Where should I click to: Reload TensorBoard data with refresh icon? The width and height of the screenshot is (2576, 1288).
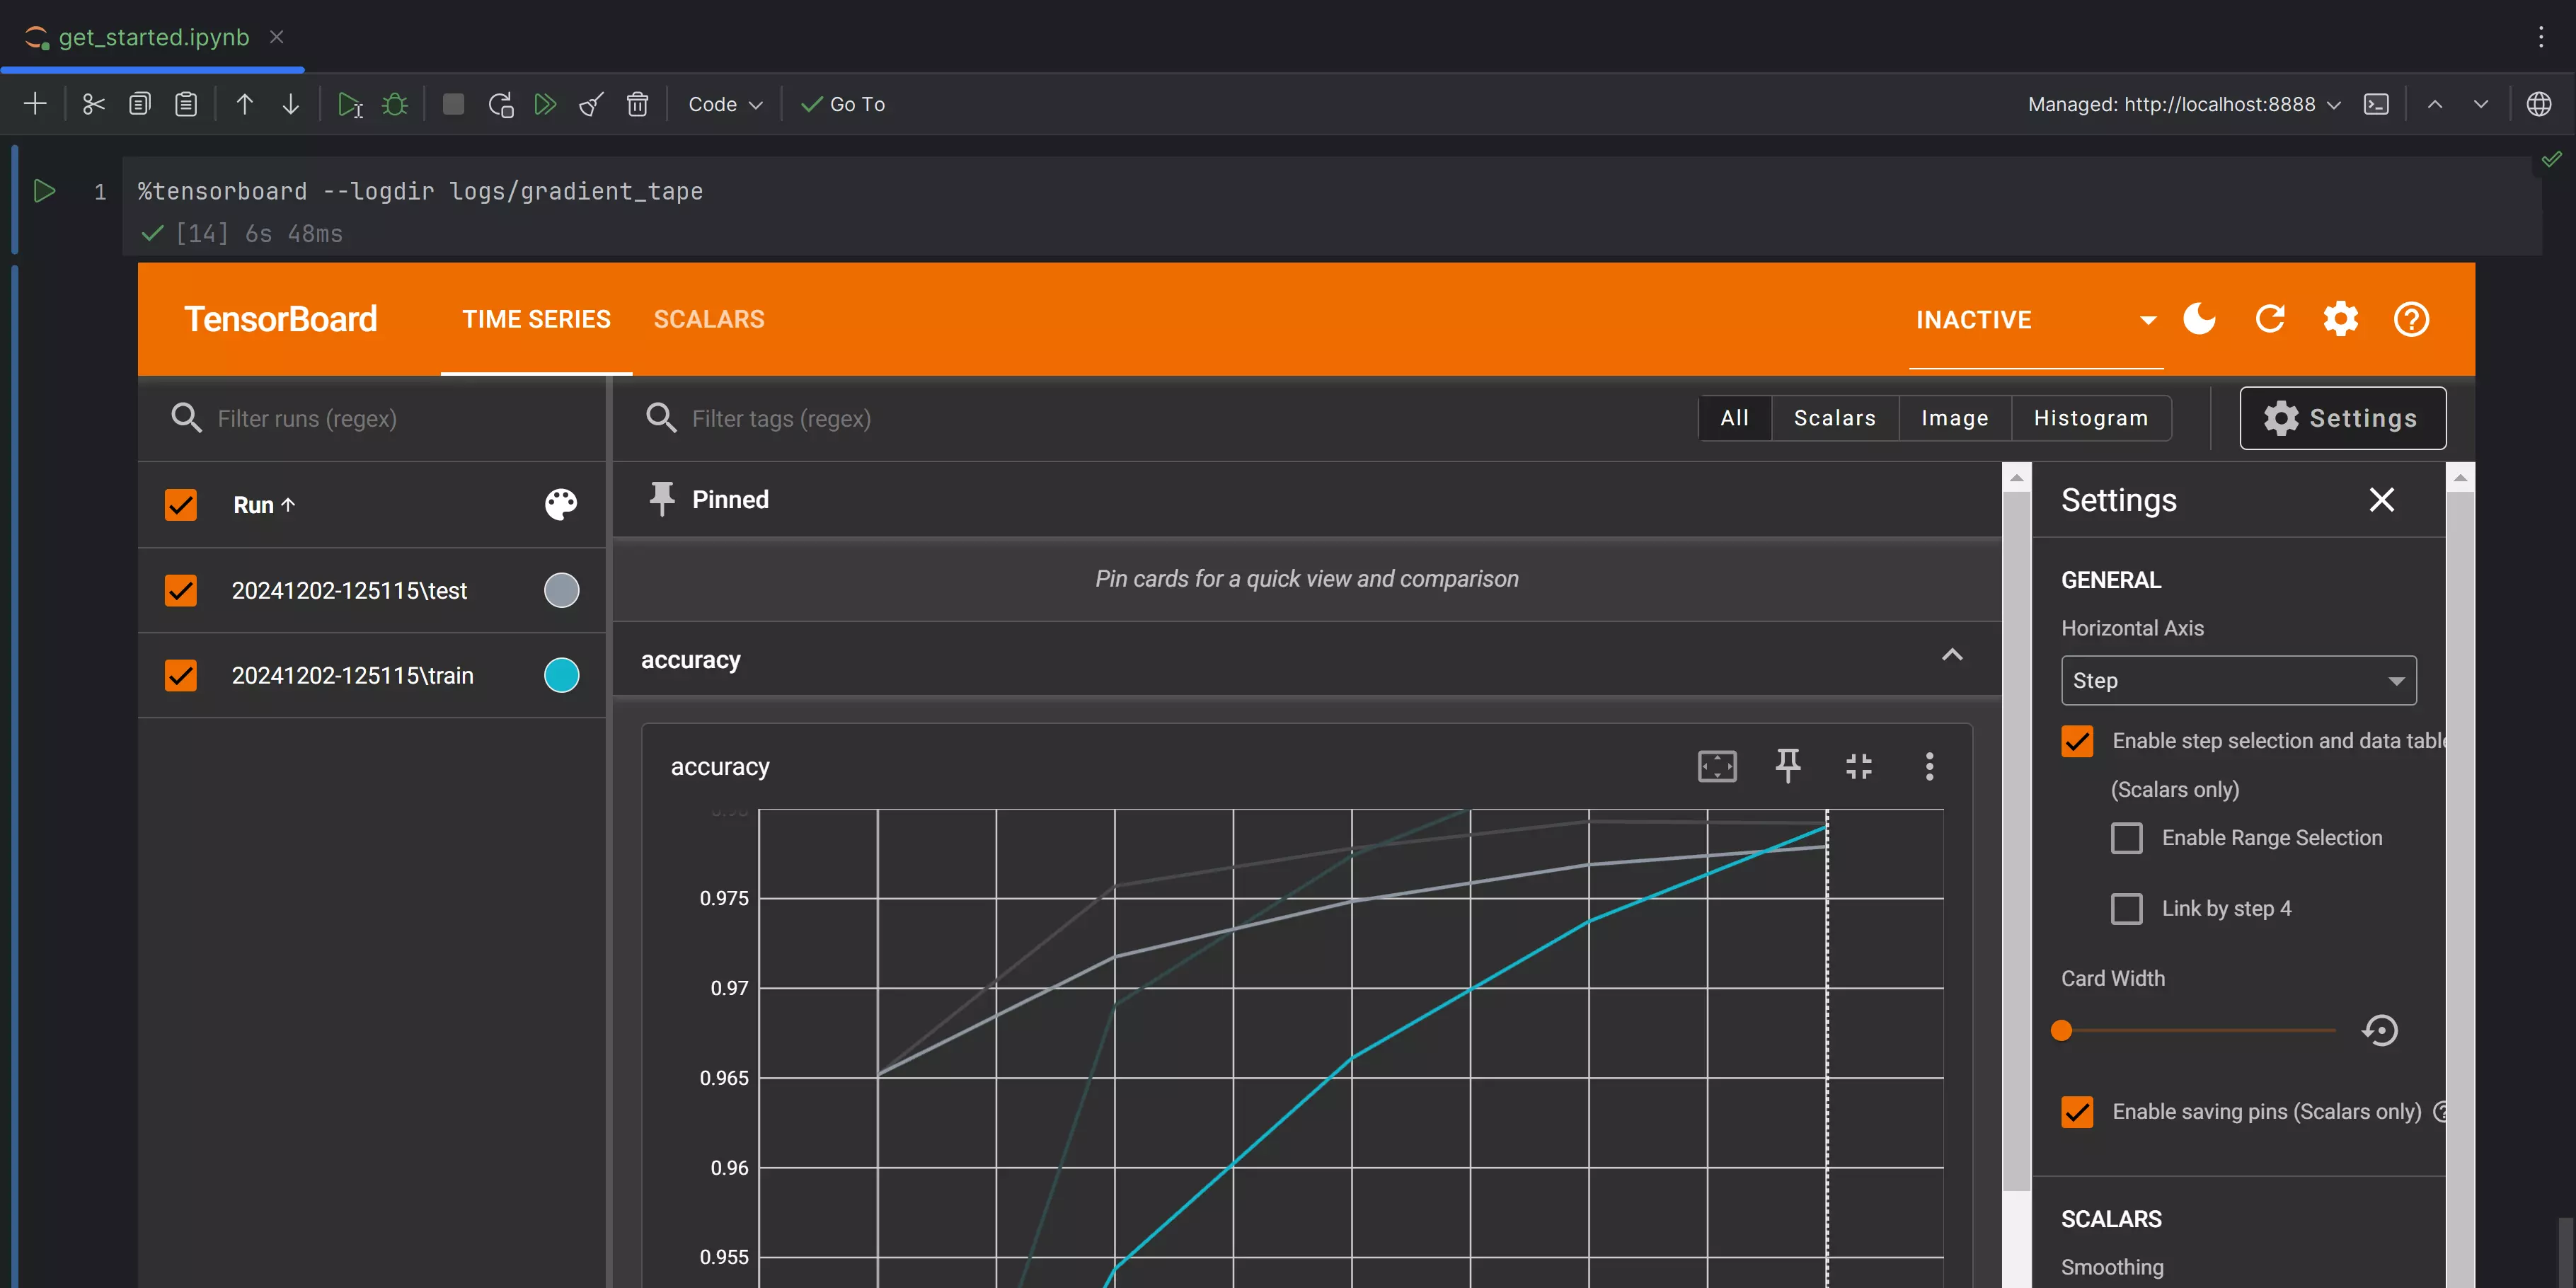[2270, 319]
